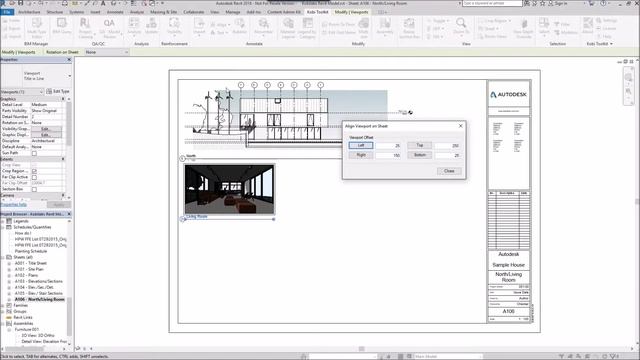Toggle the Sun Path checkbox
The image size is (640, 360).
pos(34,153)
